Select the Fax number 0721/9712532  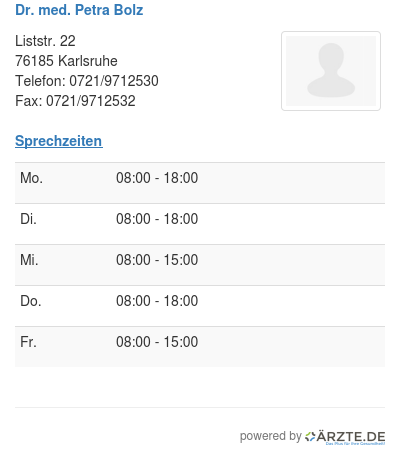click(91, 101)
